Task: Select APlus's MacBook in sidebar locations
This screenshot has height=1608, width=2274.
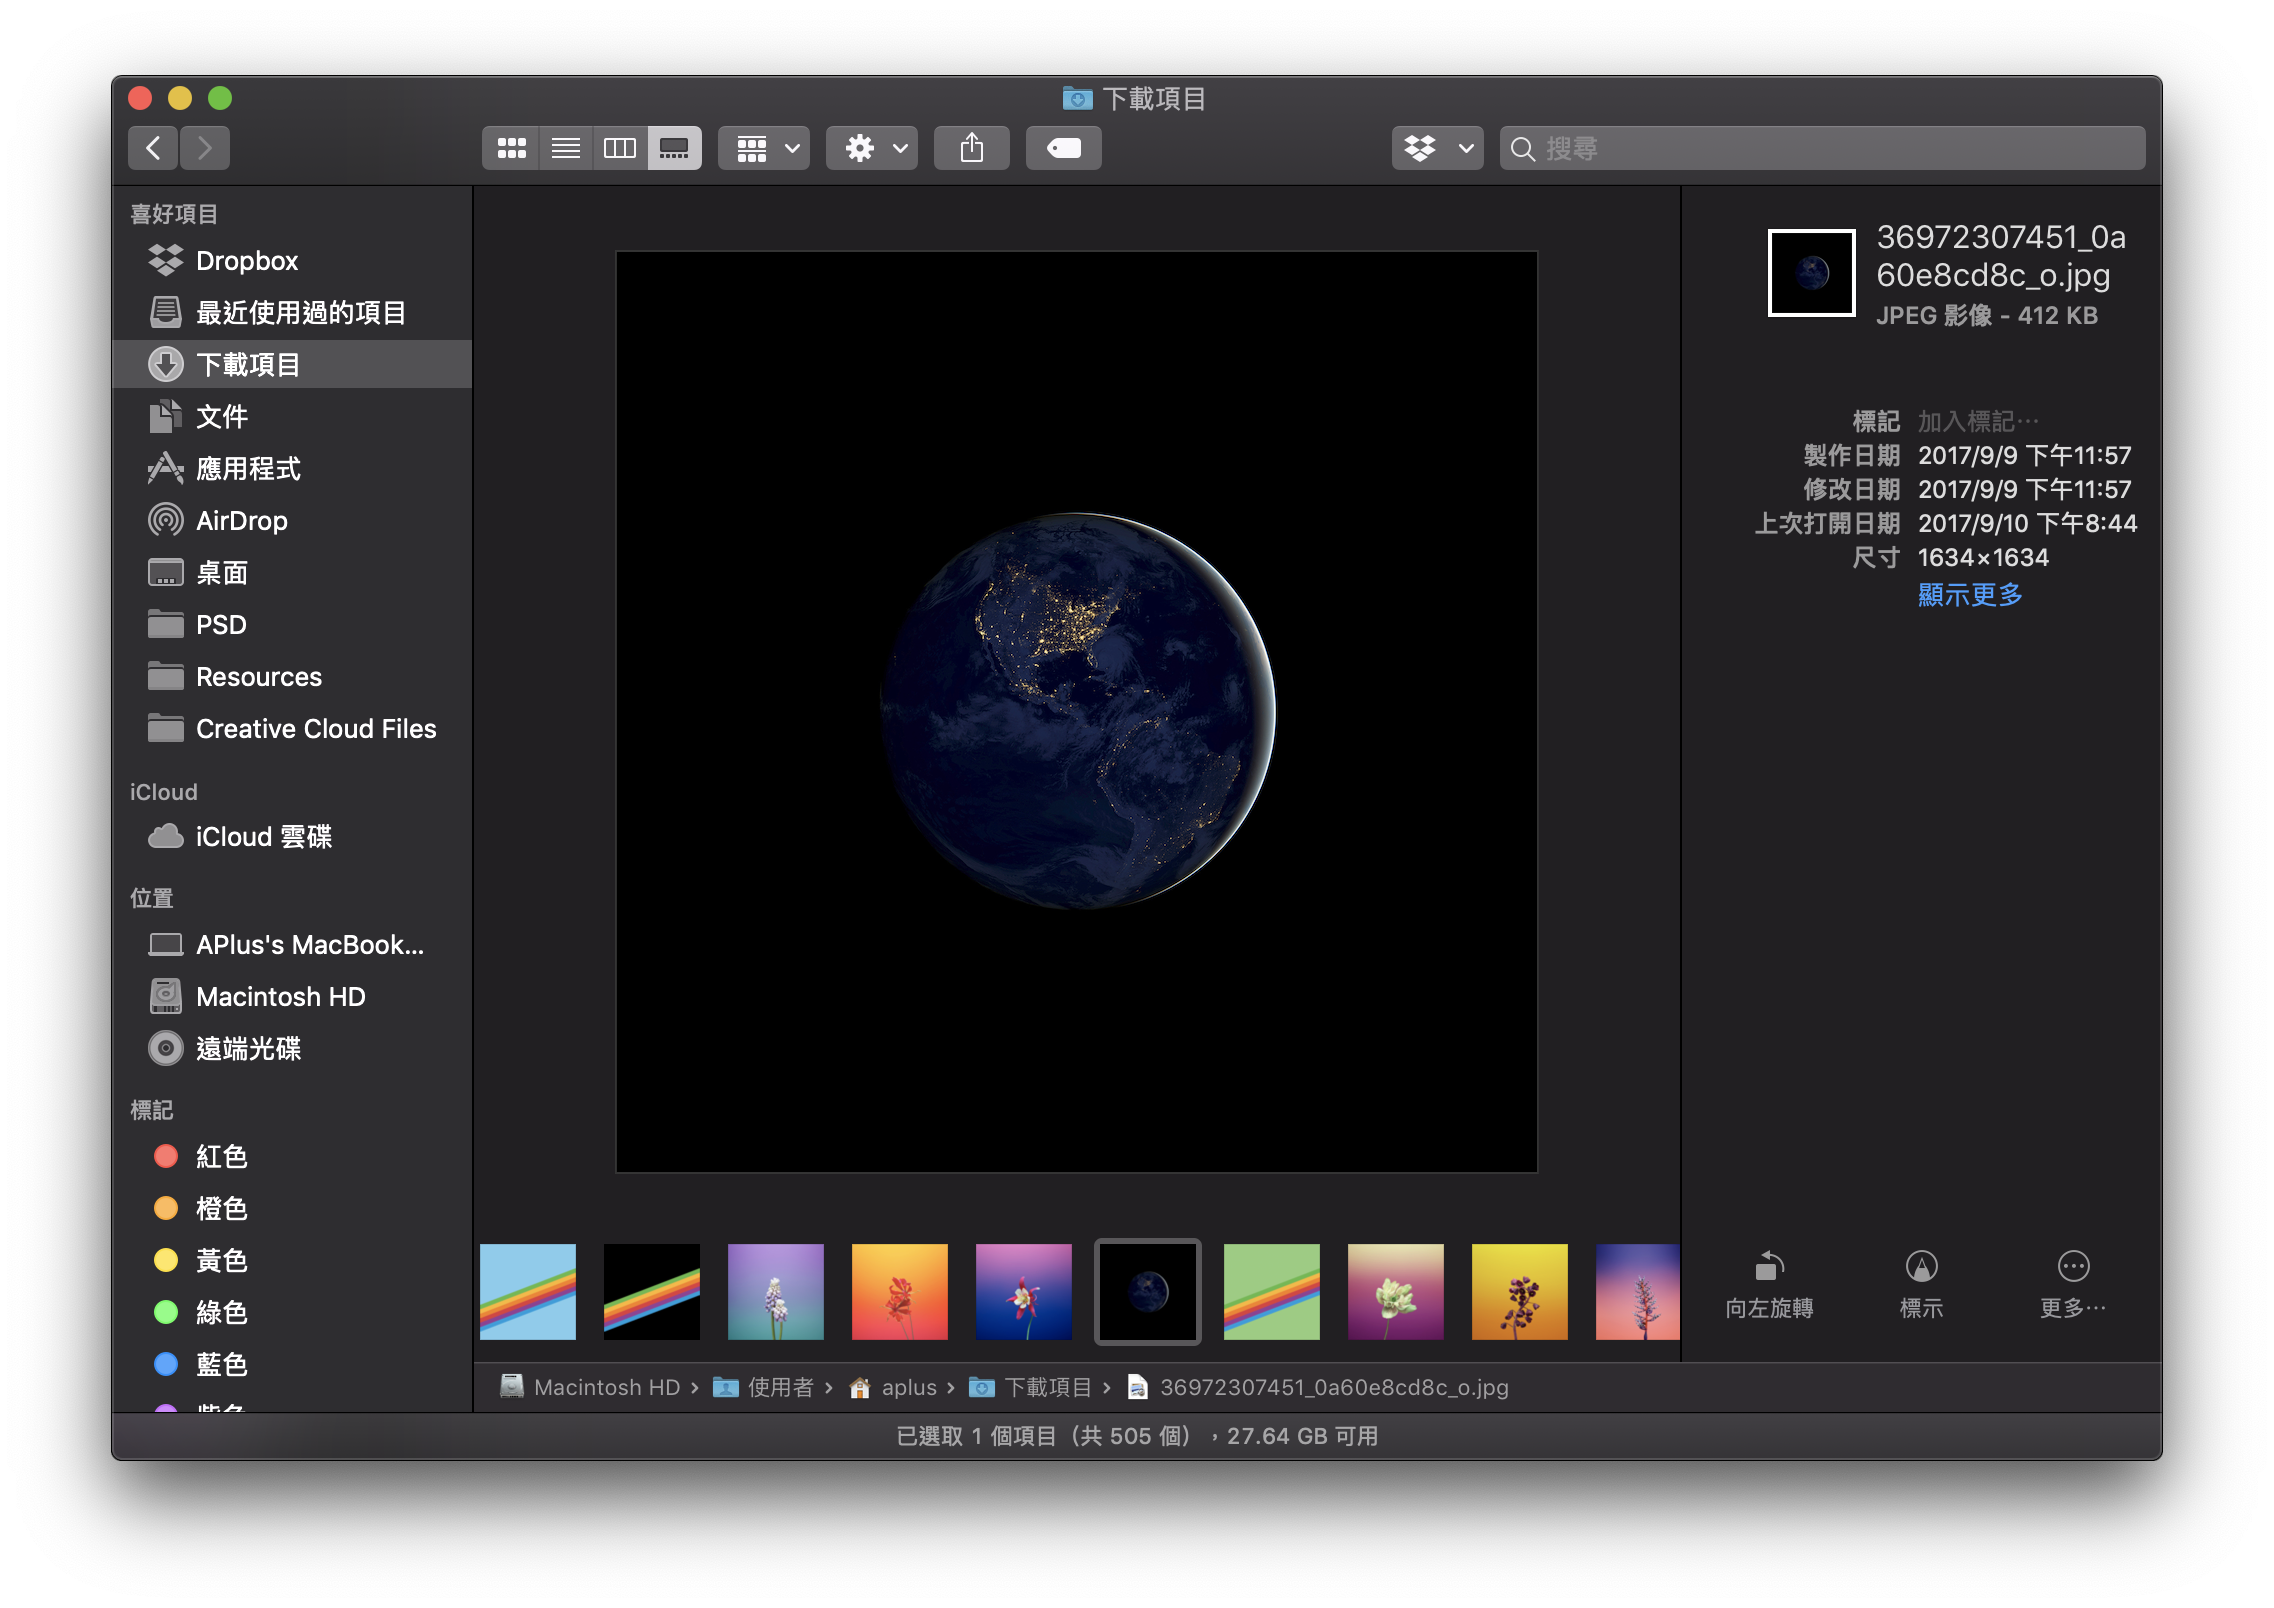Action: tap(292, 945)
